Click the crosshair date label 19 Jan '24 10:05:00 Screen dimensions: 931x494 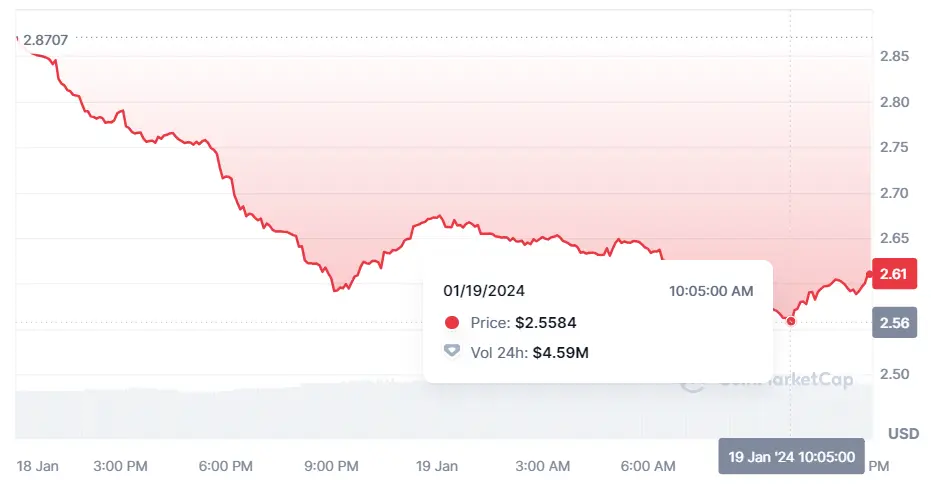tap(791, 457)
